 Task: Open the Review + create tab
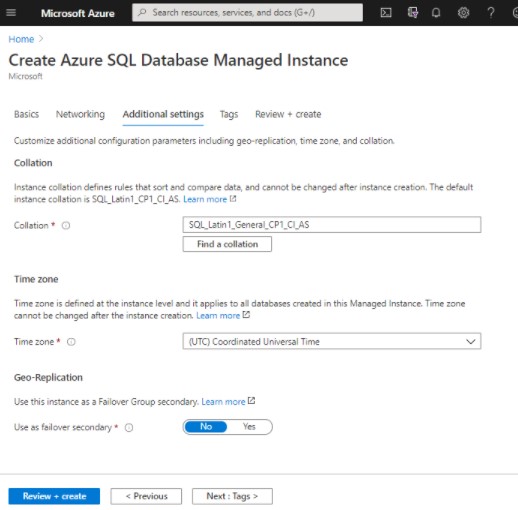(288, 114)
